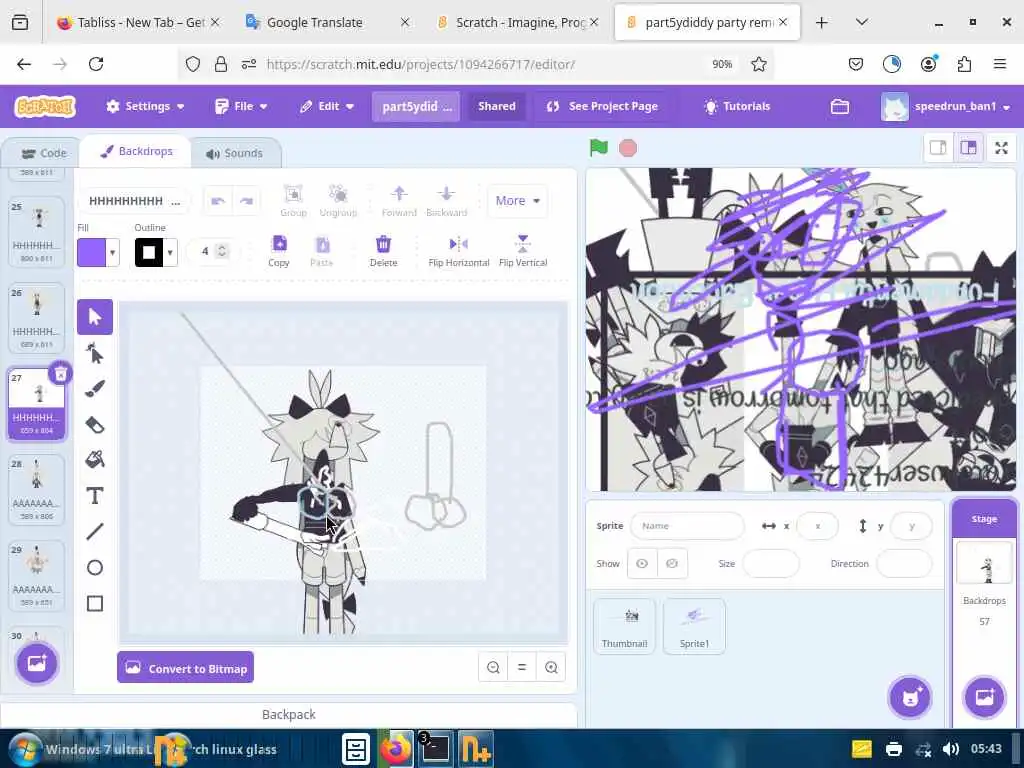Open the Fill color dropdown
Viewport: 1024px width, 768px height.
pyautogui.click(x=112, y=252)
